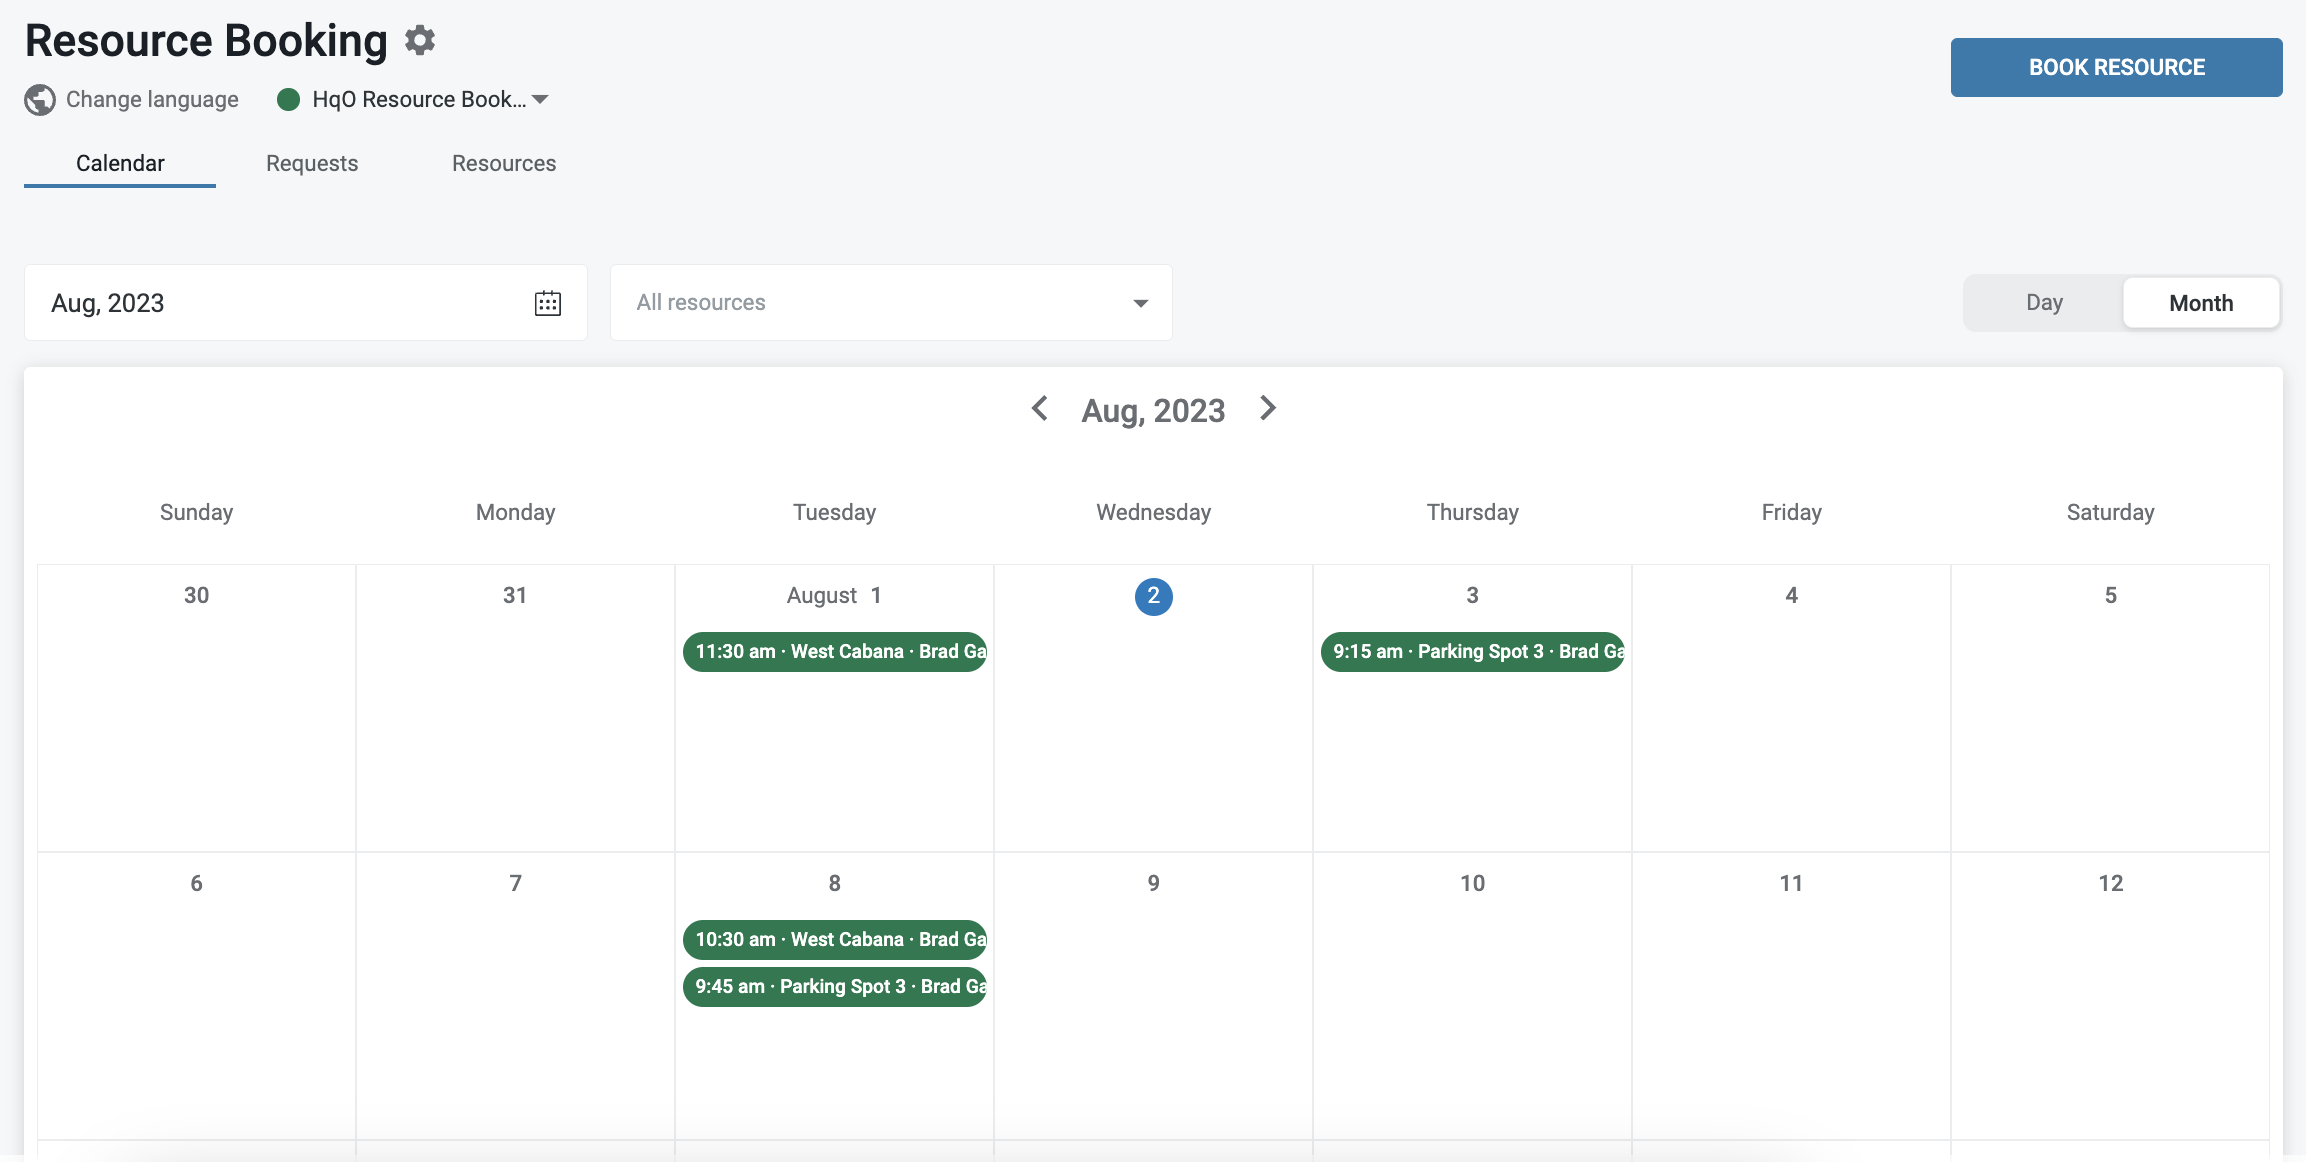2306x1162 pixels.
Task: Open the 11:30 am West Cabana booking
Action: pyautogui.click(x=835, y=652)
